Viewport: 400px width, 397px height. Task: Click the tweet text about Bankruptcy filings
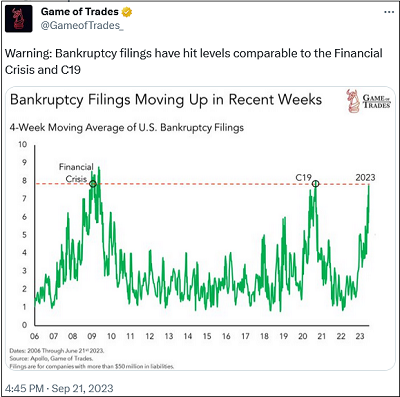pyautogui.click(x=194, y=61)
